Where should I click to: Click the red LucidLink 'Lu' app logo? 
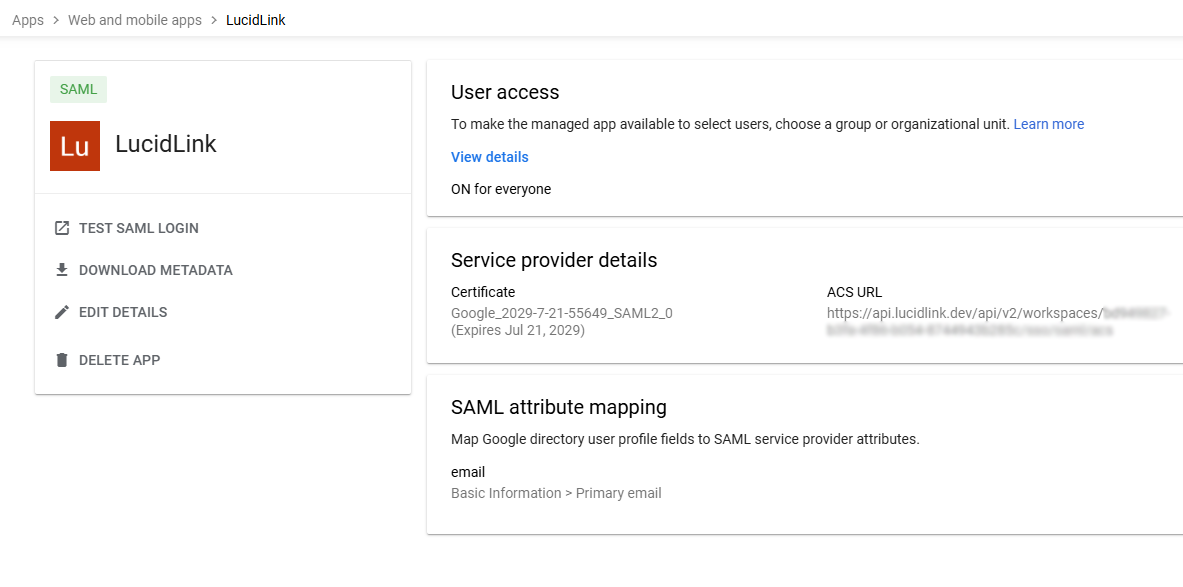pos(75,146)
